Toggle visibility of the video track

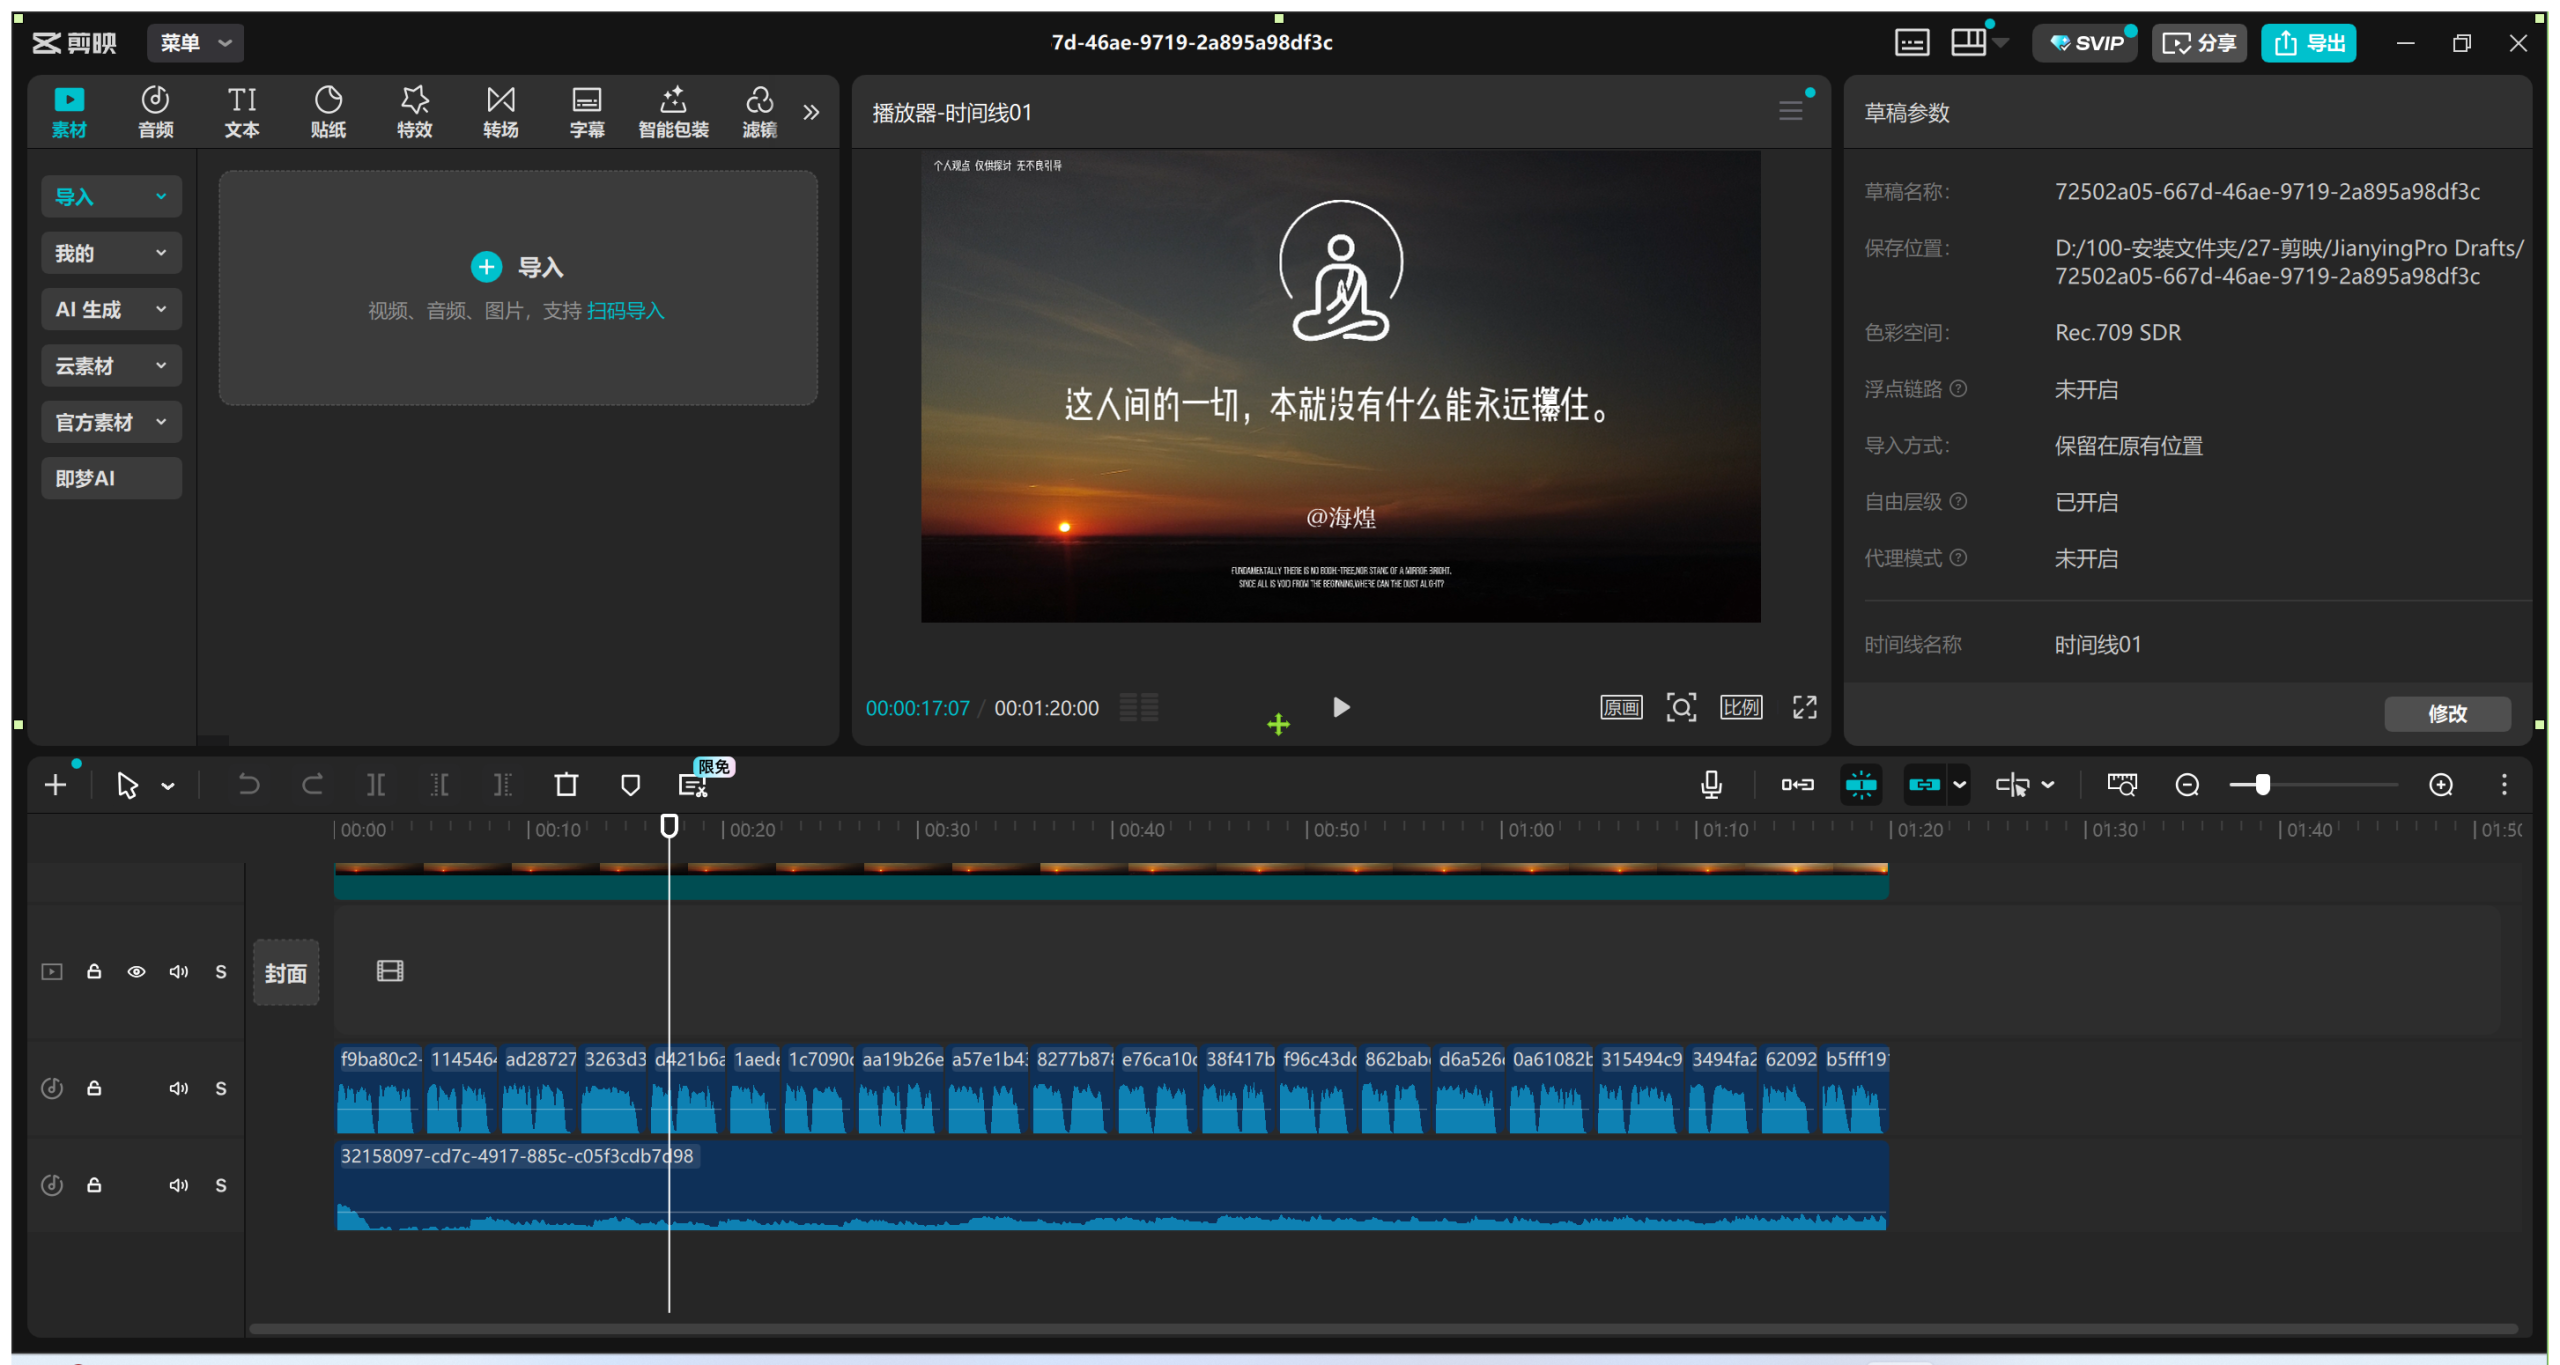tap(137, 971)
